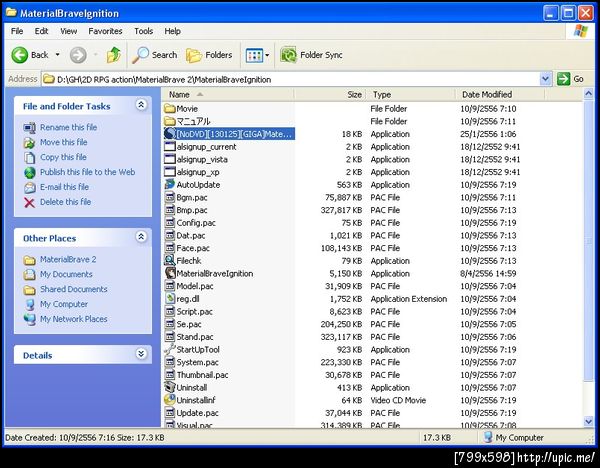Select the Stand.pac file name
The height and width of the screenshot is (468, 600).
(195, 337)
